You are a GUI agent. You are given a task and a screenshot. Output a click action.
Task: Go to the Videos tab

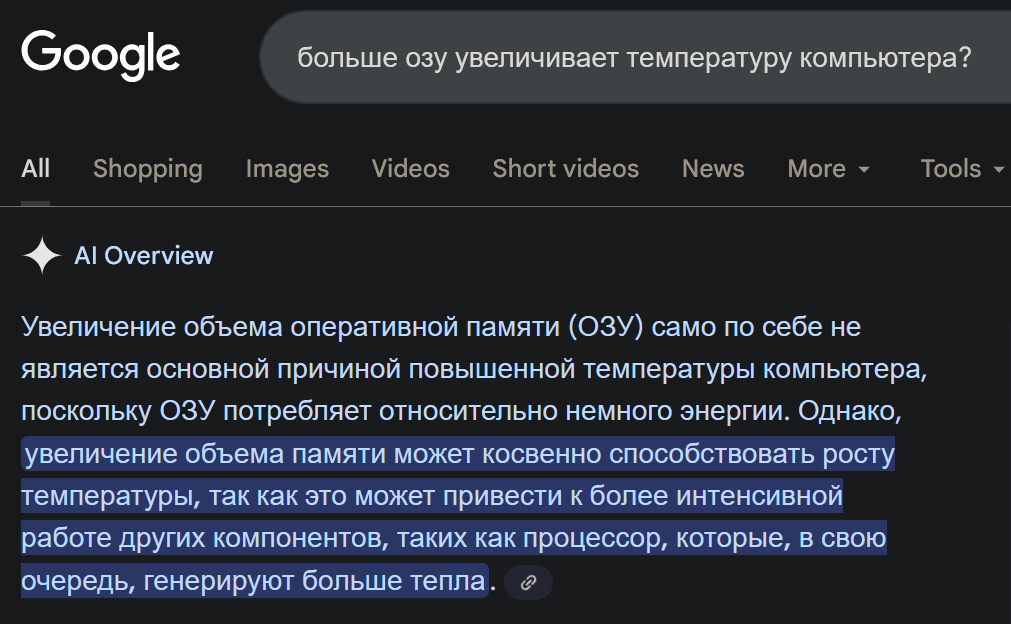pyautogui.click(x=410, y=169)
